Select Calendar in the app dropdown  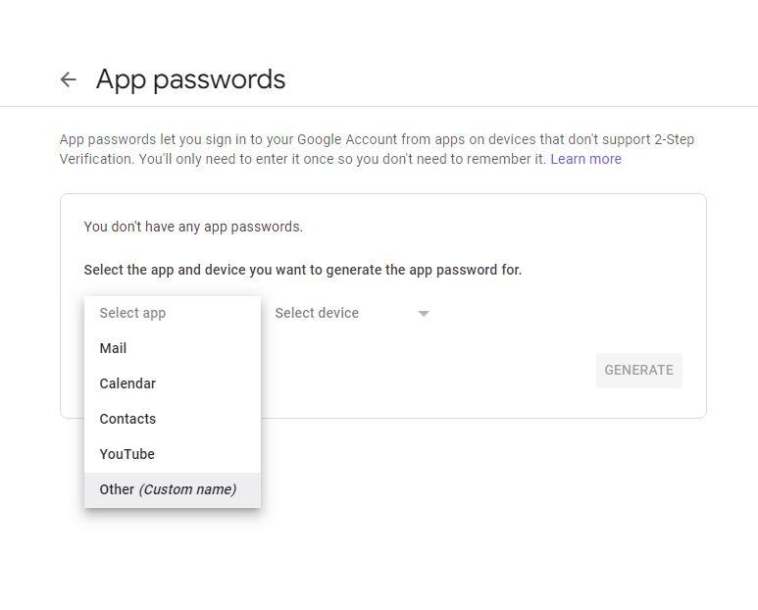tap(127, 383)
